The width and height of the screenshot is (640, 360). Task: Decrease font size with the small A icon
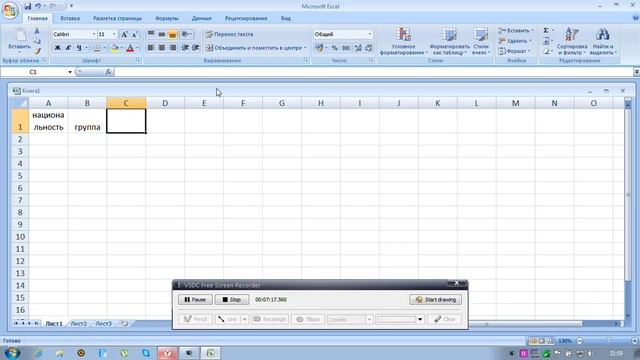[x=134, y=35]
